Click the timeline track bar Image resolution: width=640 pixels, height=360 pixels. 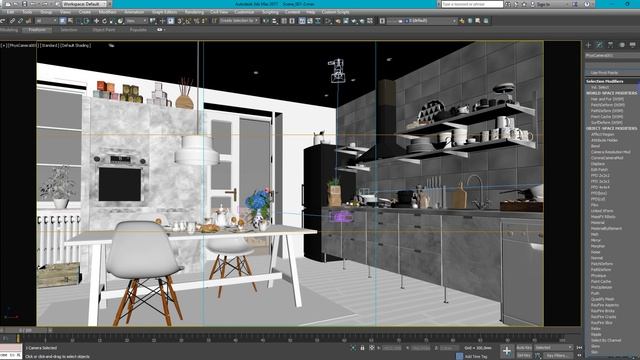[290, 338]
